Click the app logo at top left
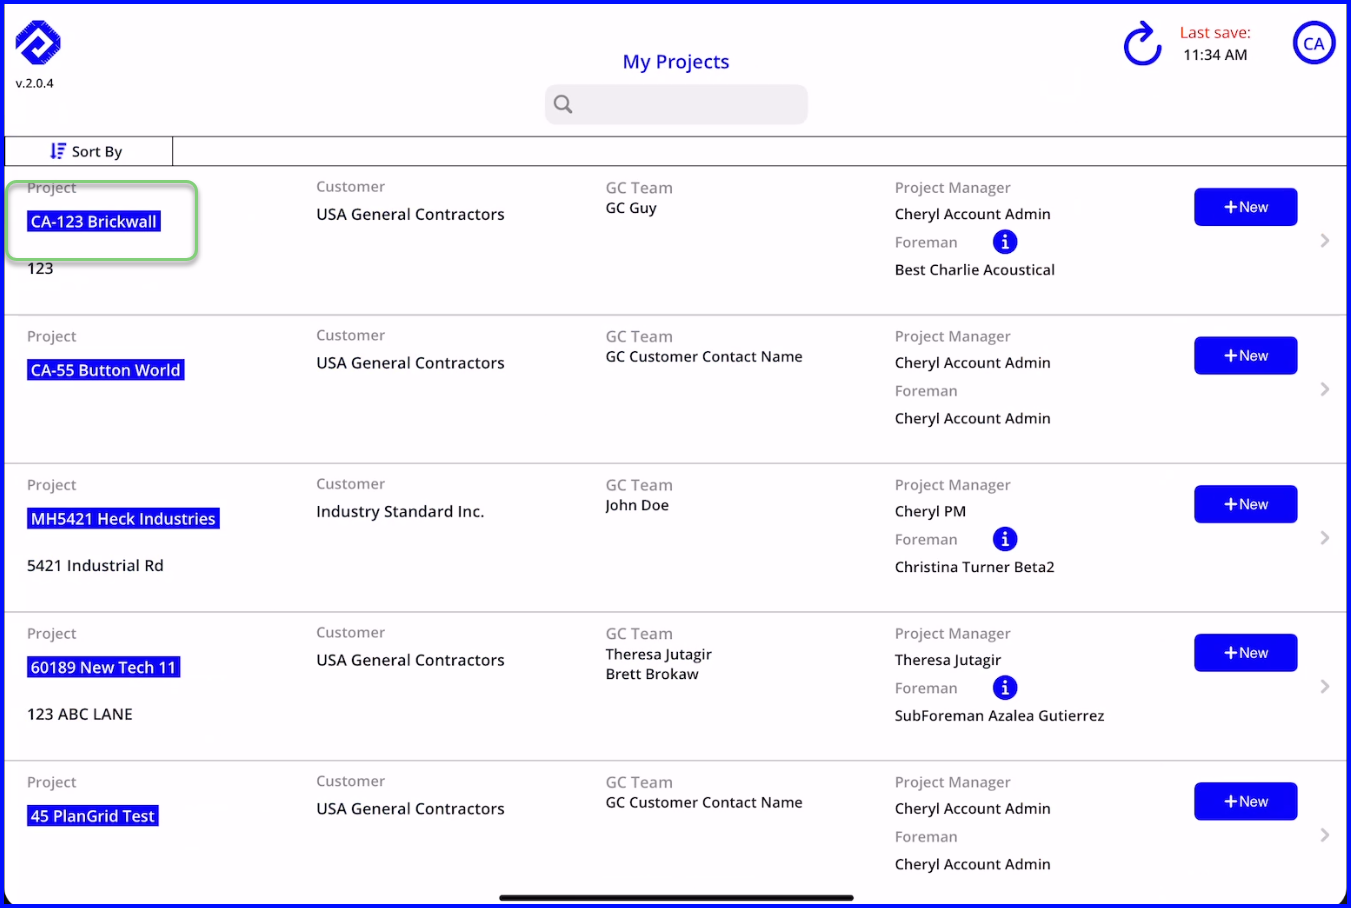 pos(38,43)
